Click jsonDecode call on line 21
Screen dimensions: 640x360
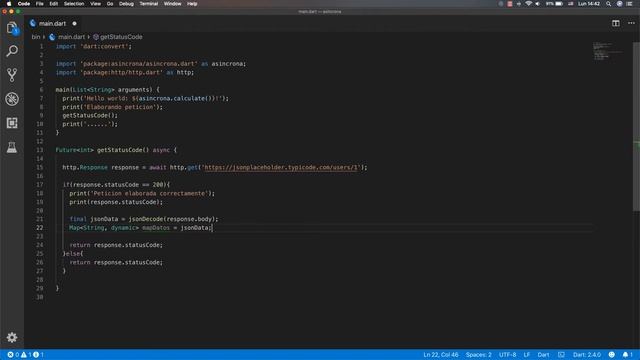[x=146, y=219]
